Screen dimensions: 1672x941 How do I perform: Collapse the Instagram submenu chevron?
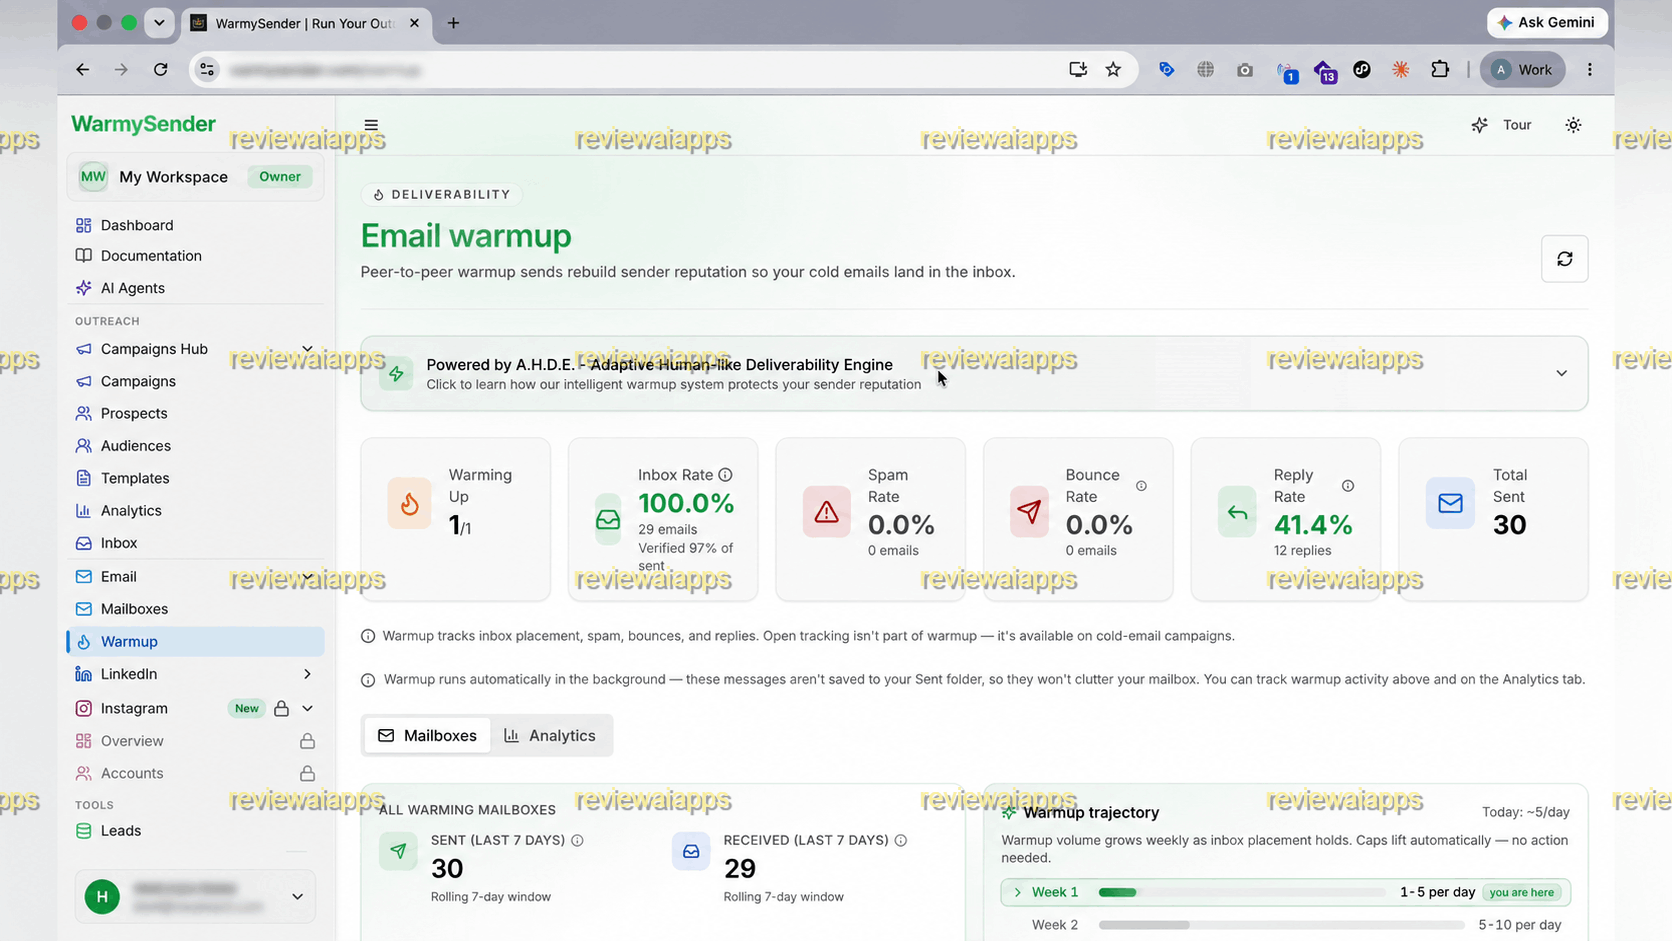point(307,708)
